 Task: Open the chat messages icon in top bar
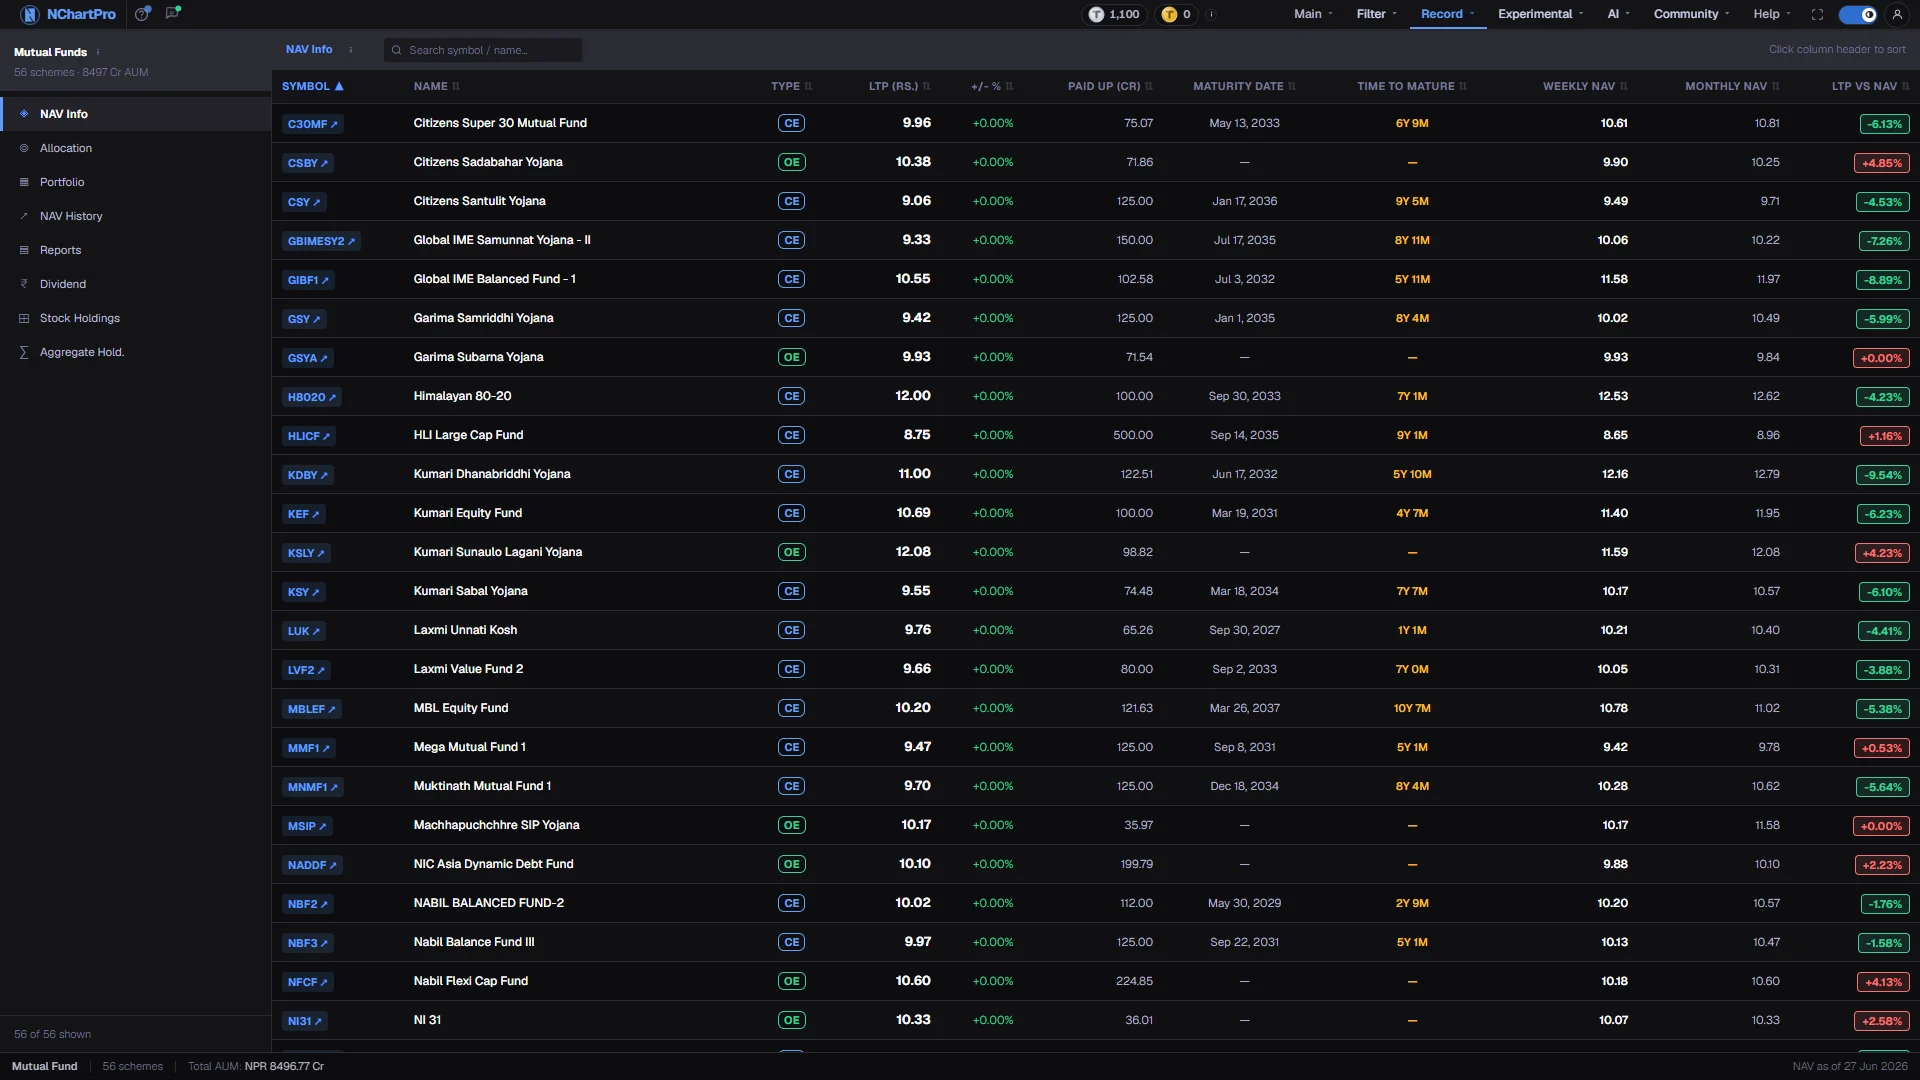pos(173,13)
